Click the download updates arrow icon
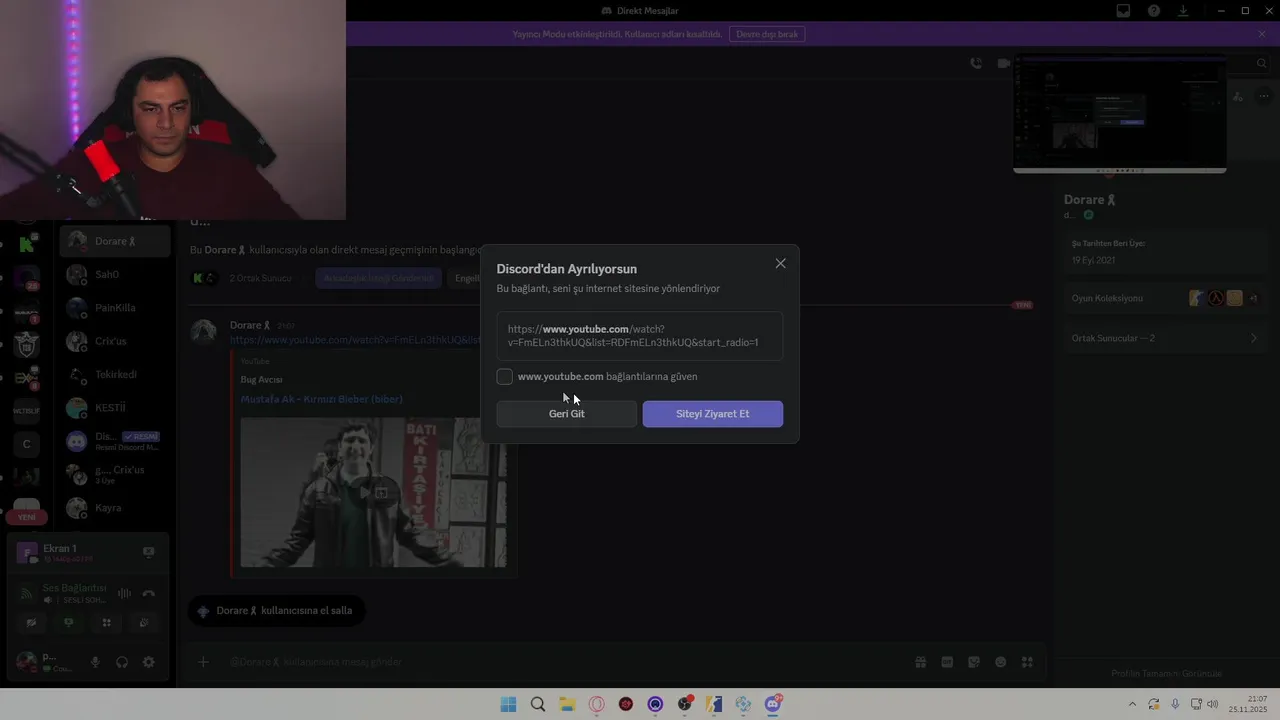 pyautogui.click(x=1183, y=11)
